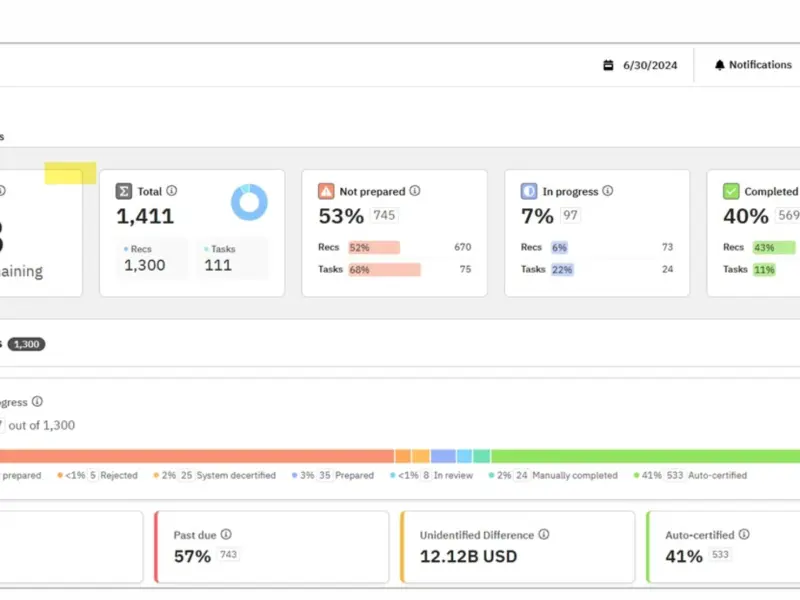800x600 pixels.
Task: Click the calendar icon beside 6/30/2024
Action: pyautogui.click(x=608, y=65)
